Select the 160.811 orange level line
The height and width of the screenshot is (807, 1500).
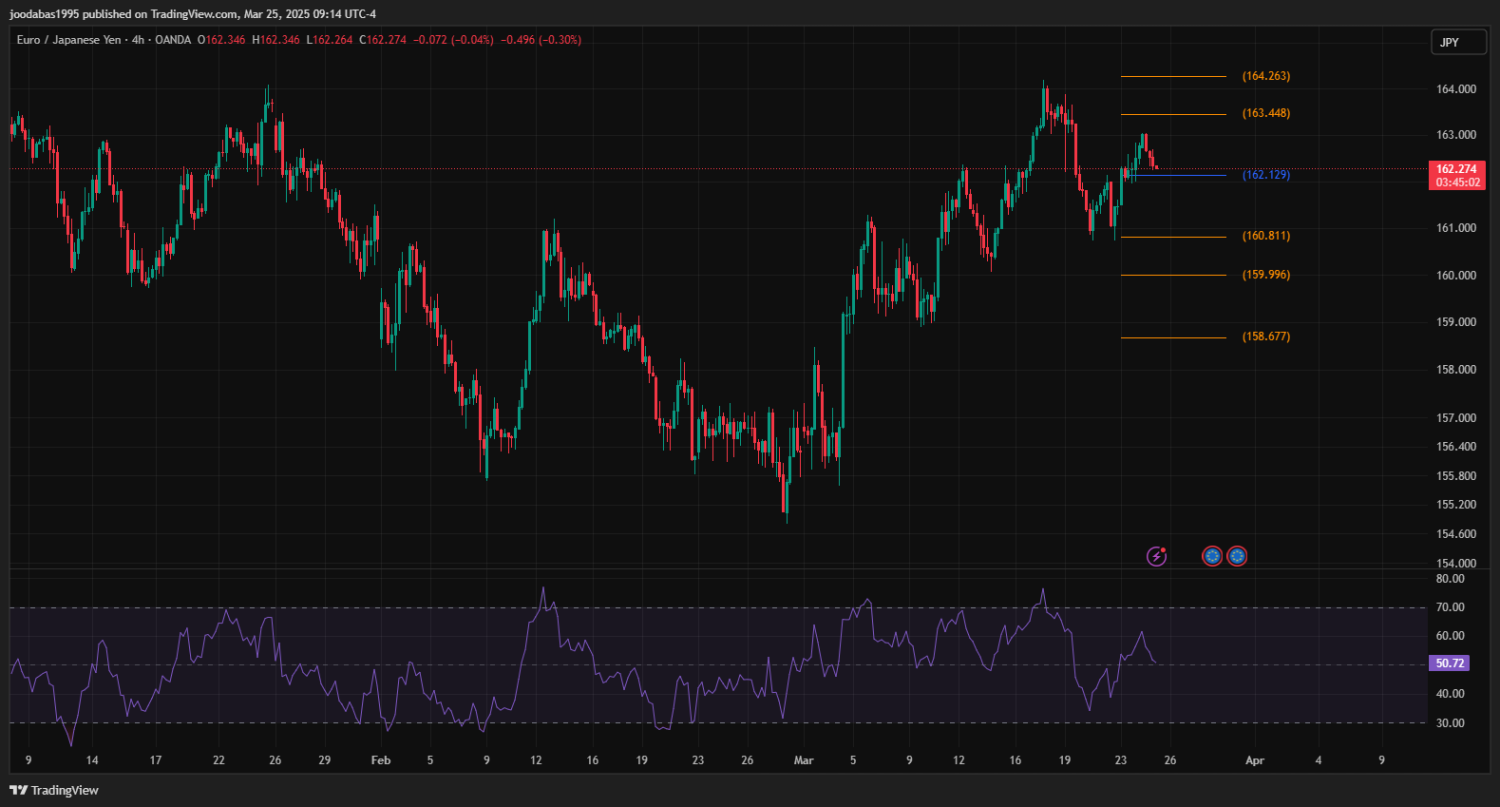point(1173,237)
